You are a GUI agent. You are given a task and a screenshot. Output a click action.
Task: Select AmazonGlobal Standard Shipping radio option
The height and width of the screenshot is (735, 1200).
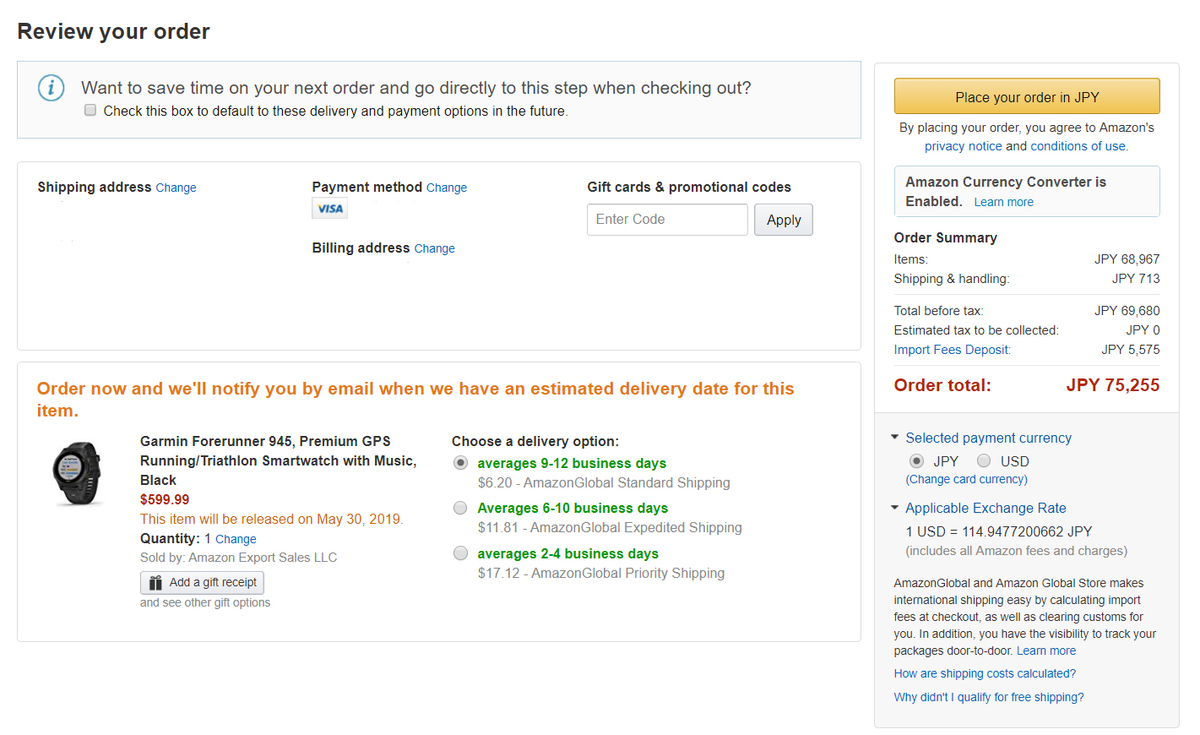(x=460, y=463)
